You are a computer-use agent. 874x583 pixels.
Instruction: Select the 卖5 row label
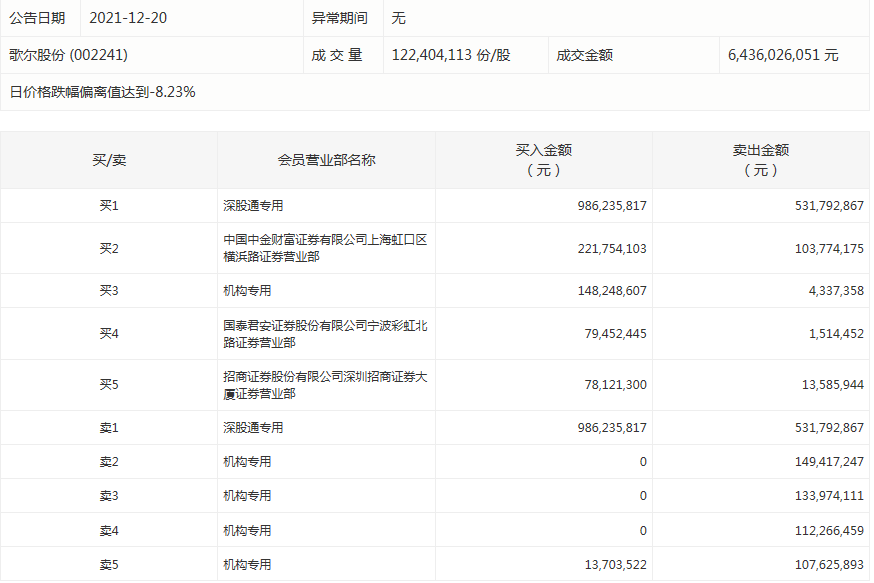coord(109,565)
